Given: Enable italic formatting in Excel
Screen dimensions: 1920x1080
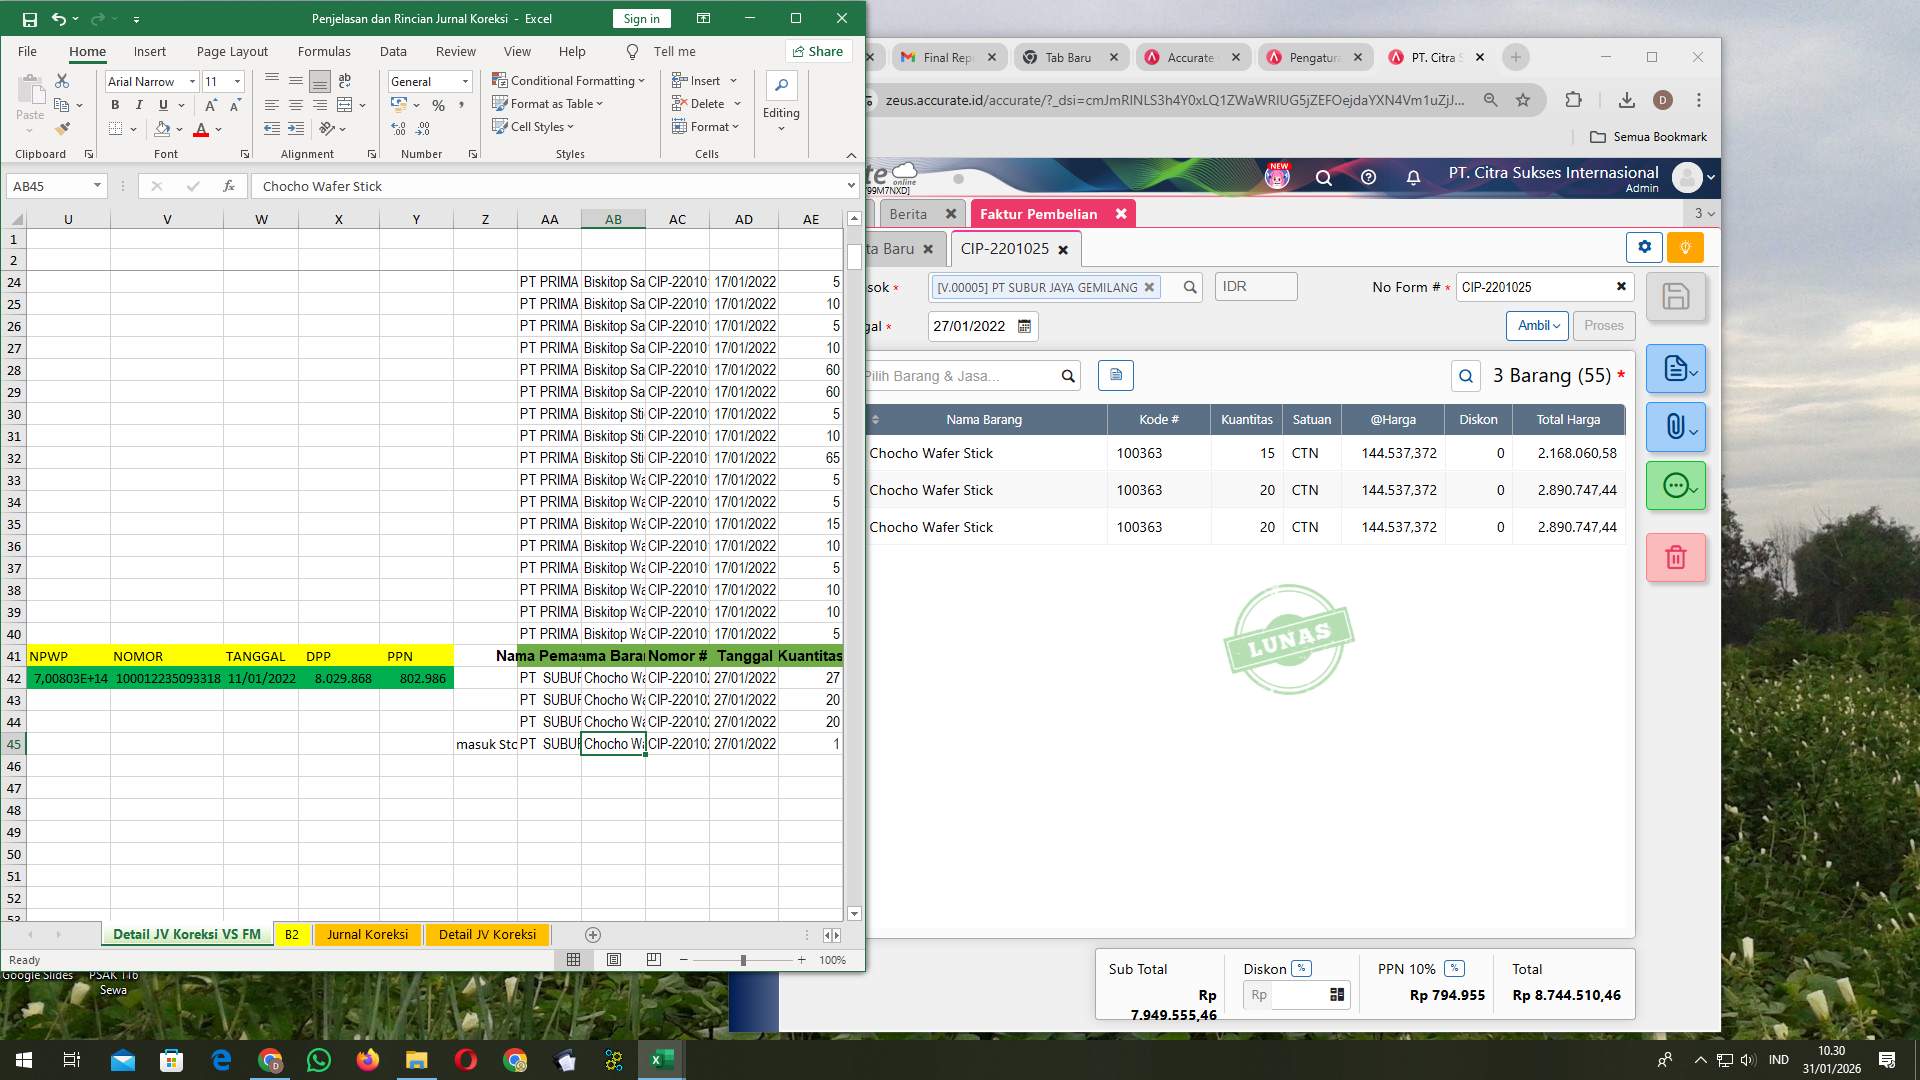Looking at the screenshot, I should [x=139, y=104].
